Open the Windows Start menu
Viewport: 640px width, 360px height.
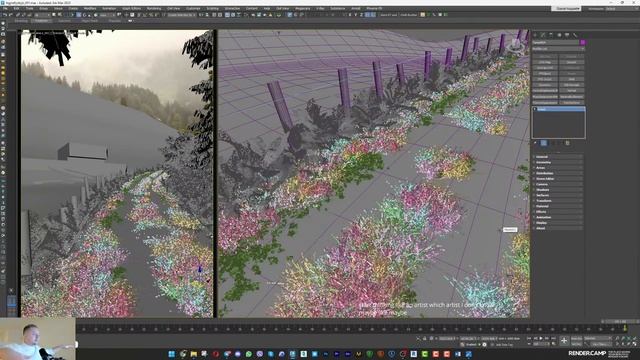coord(172,354)
